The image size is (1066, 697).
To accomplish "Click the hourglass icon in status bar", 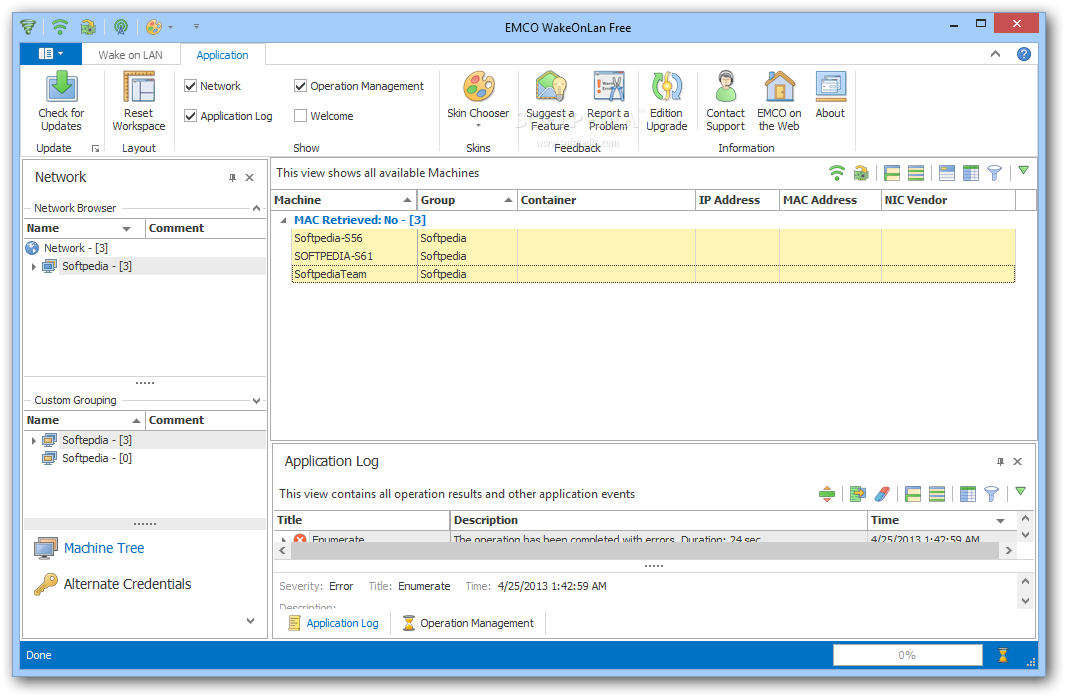I will (x=1003, y=655).
